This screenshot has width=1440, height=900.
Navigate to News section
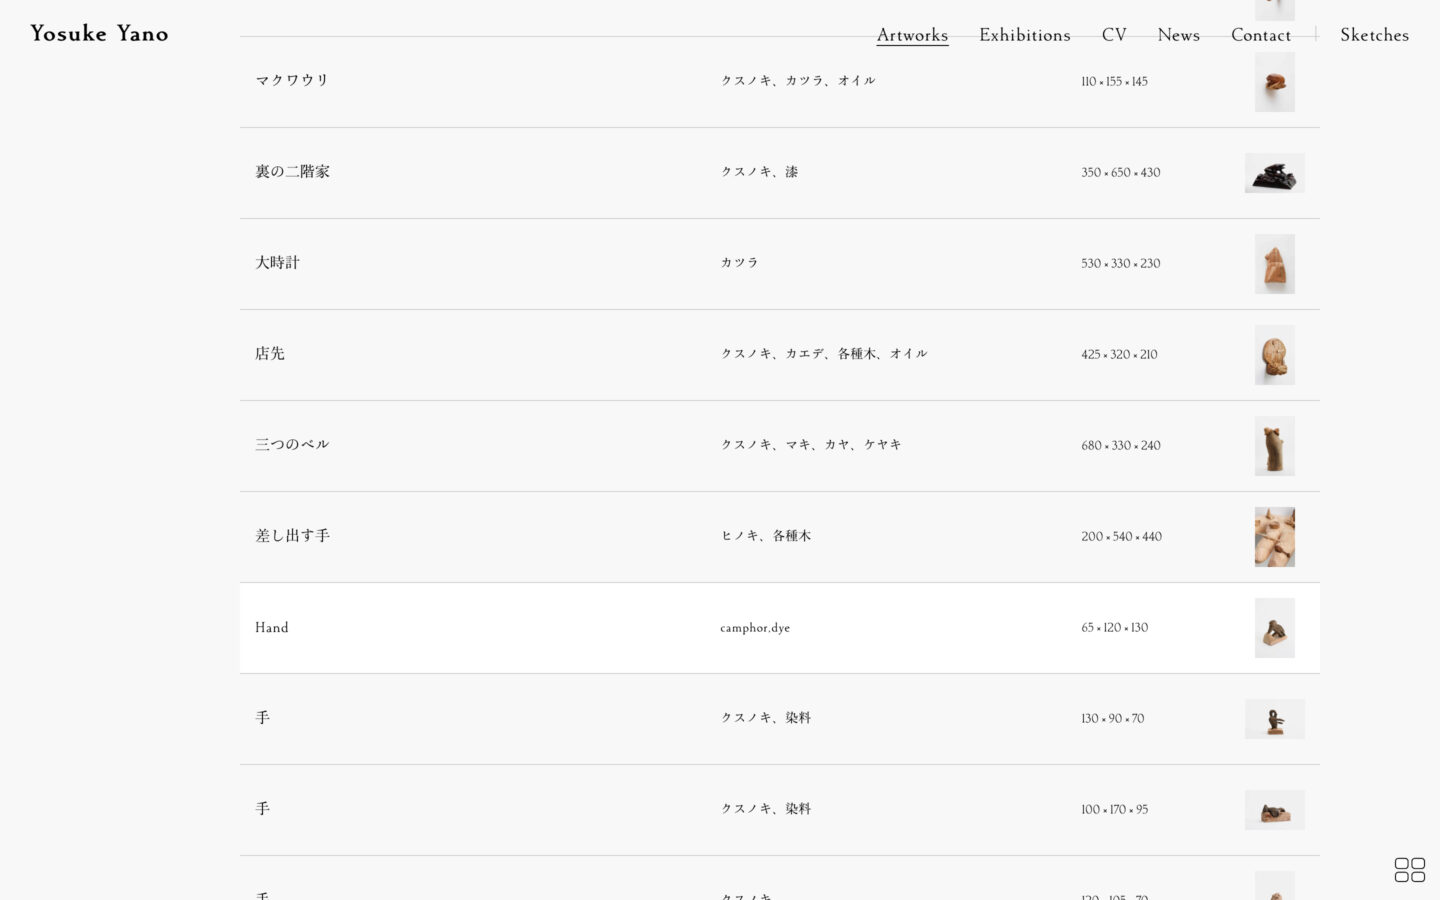(1178, 35)
